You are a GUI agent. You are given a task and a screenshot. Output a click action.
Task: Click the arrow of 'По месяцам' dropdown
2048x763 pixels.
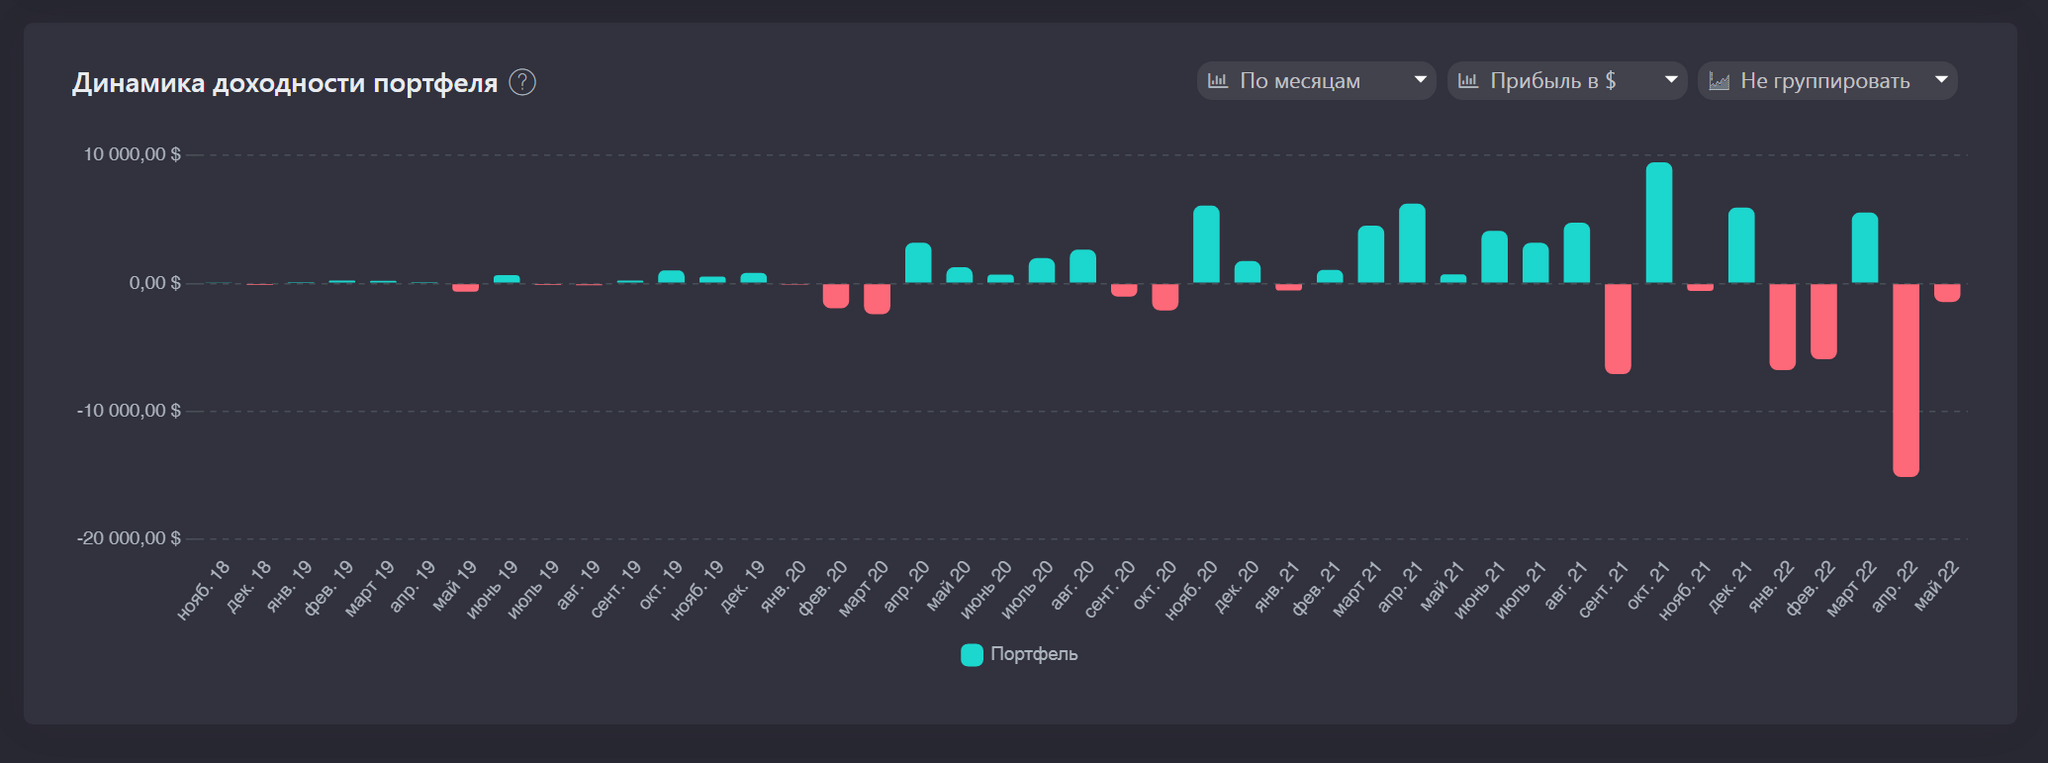coord(1420,80)
